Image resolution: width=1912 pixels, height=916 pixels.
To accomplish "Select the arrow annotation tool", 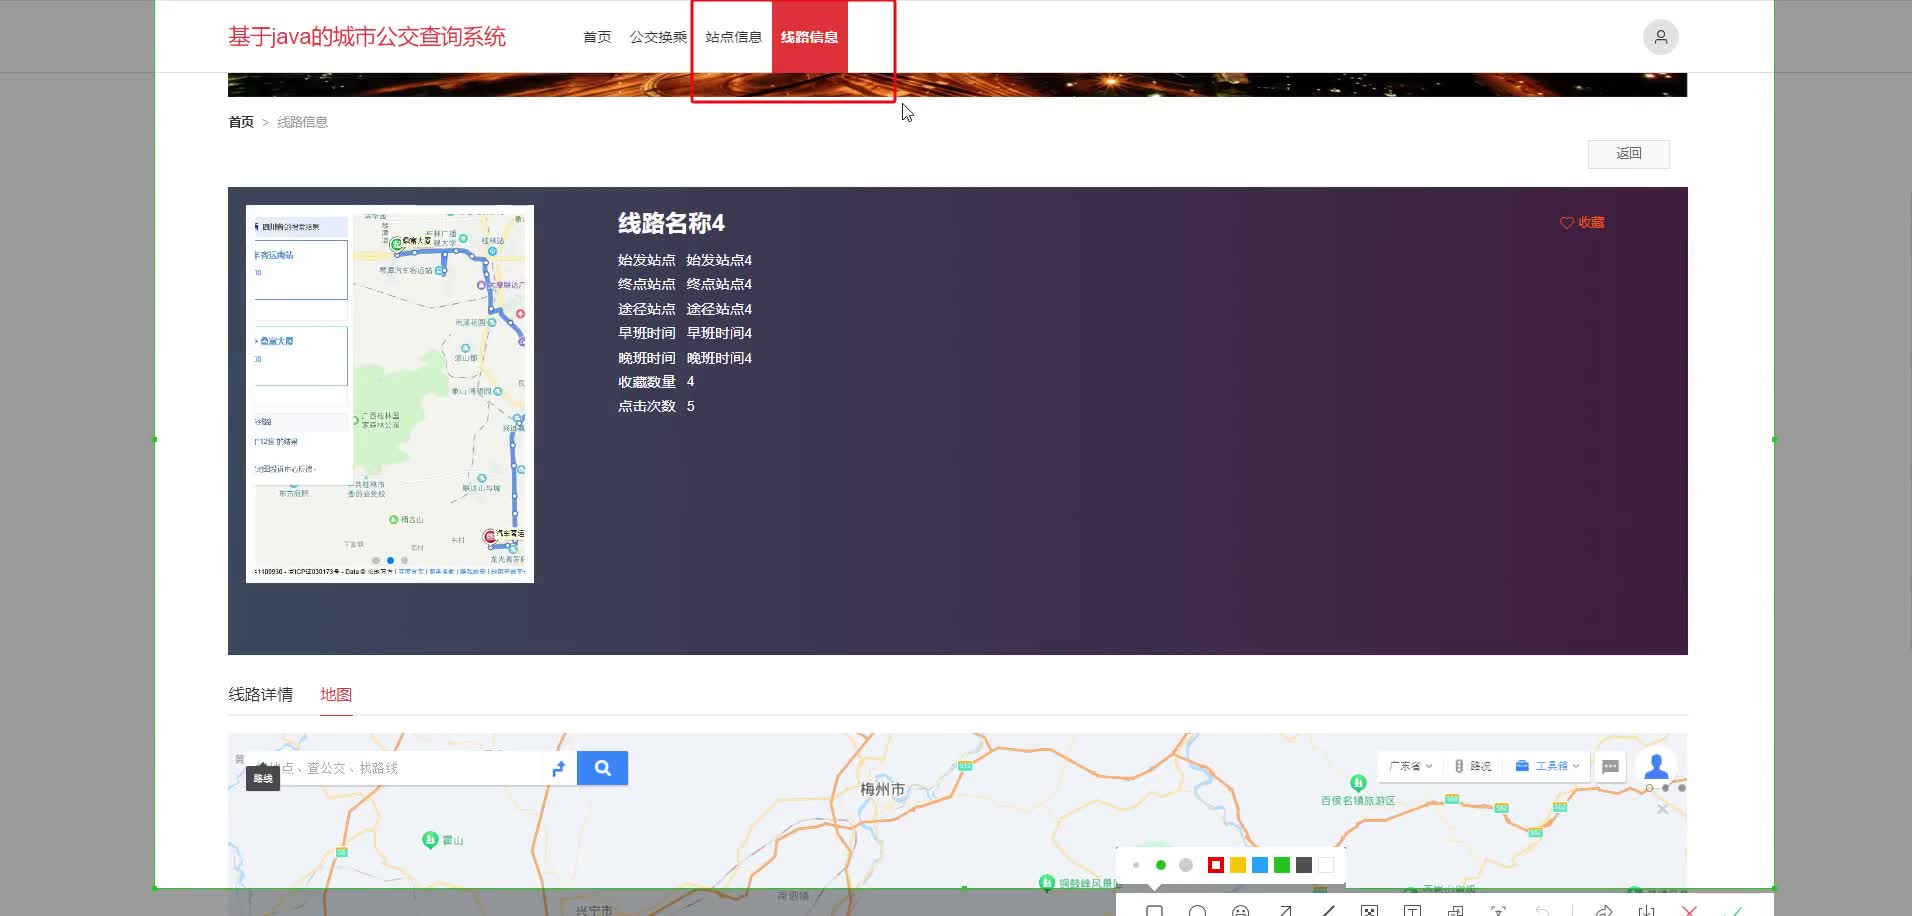I will pyautogui.click(x=1284, y=911).
